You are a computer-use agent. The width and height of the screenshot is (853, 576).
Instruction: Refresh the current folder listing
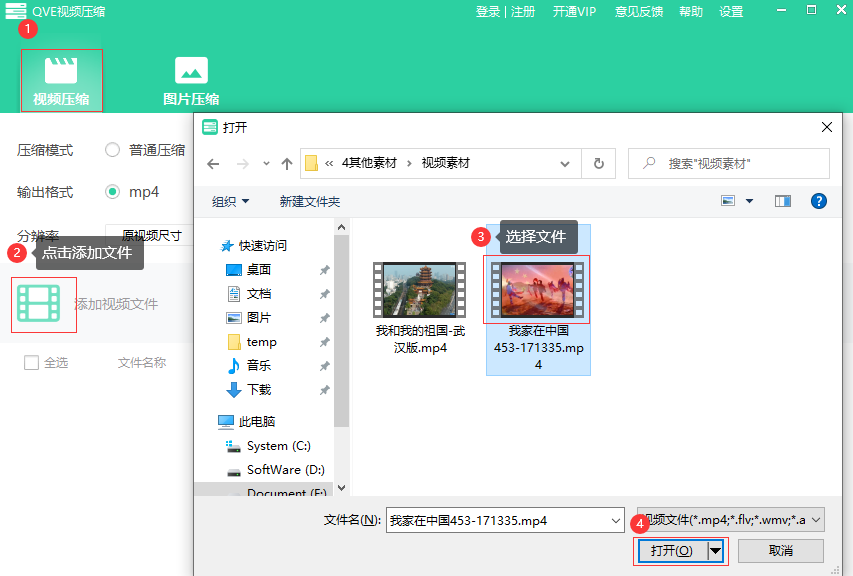click(x=598, y=163)
